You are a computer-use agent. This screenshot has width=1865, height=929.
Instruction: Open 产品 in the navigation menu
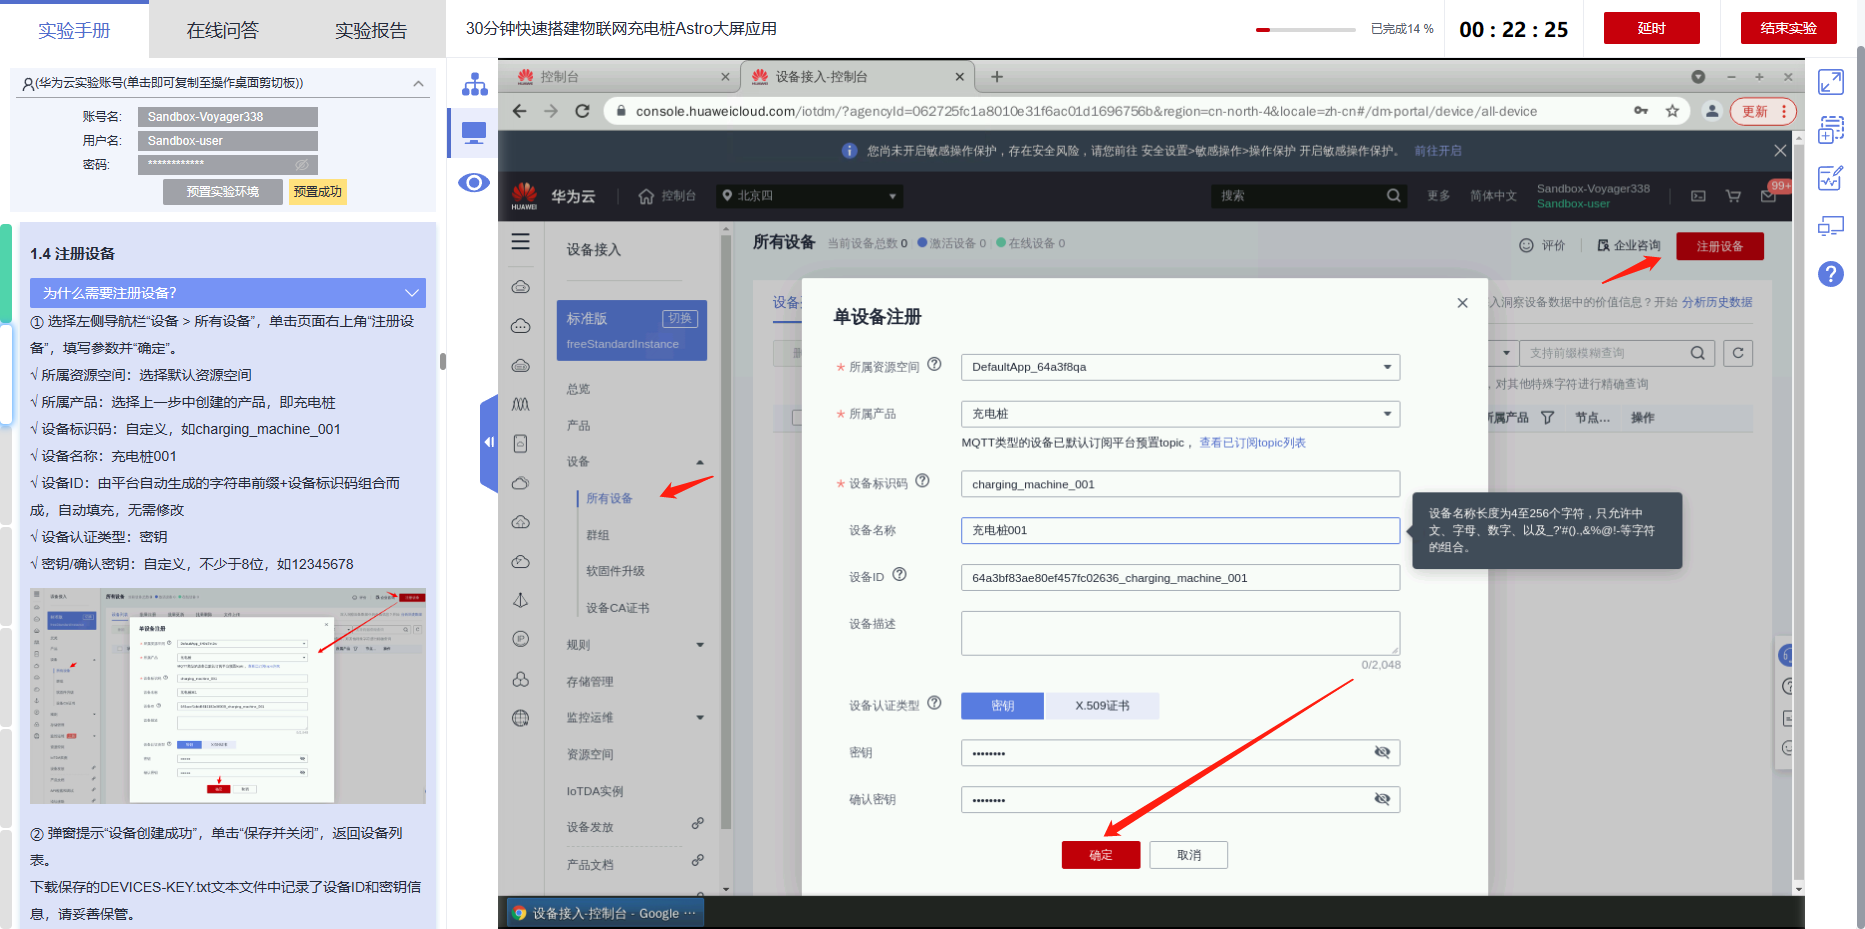578,425
